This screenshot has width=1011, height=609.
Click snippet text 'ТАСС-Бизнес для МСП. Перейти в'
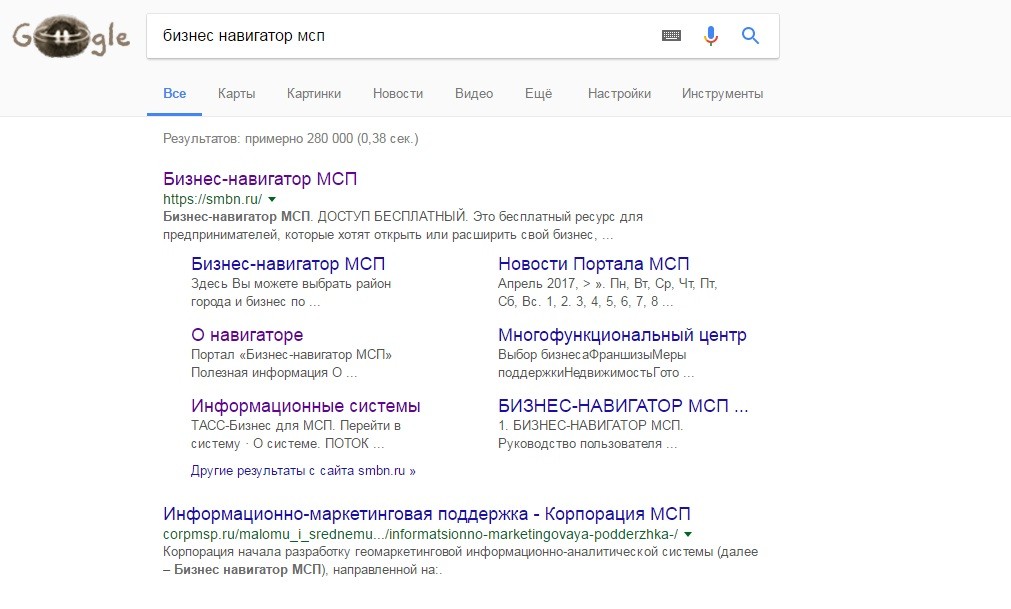(296, 425)
